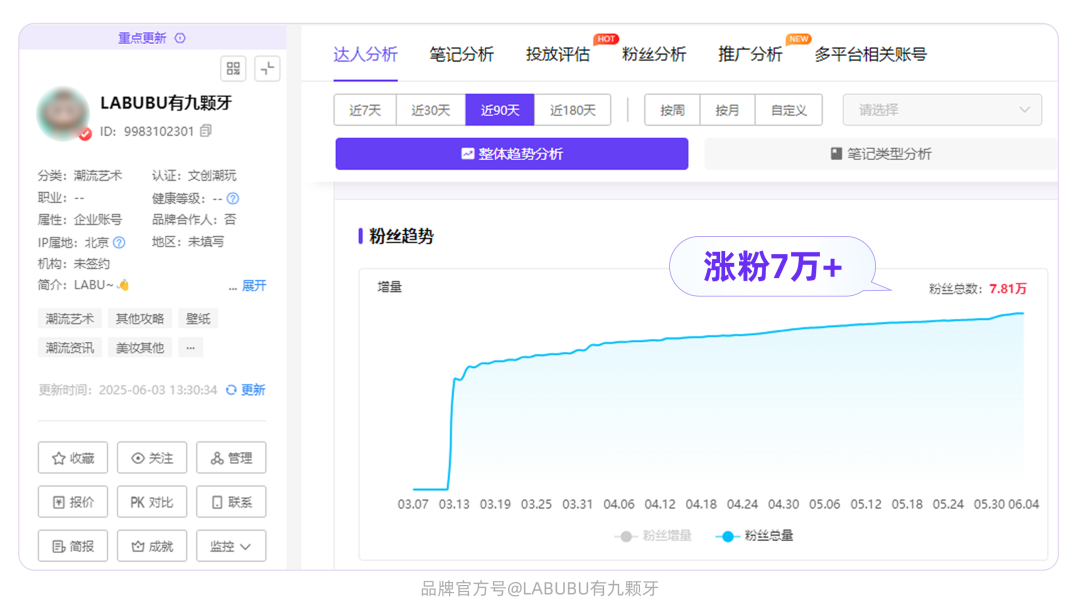Switch to 笔记类型分析 view

[880, 154]
